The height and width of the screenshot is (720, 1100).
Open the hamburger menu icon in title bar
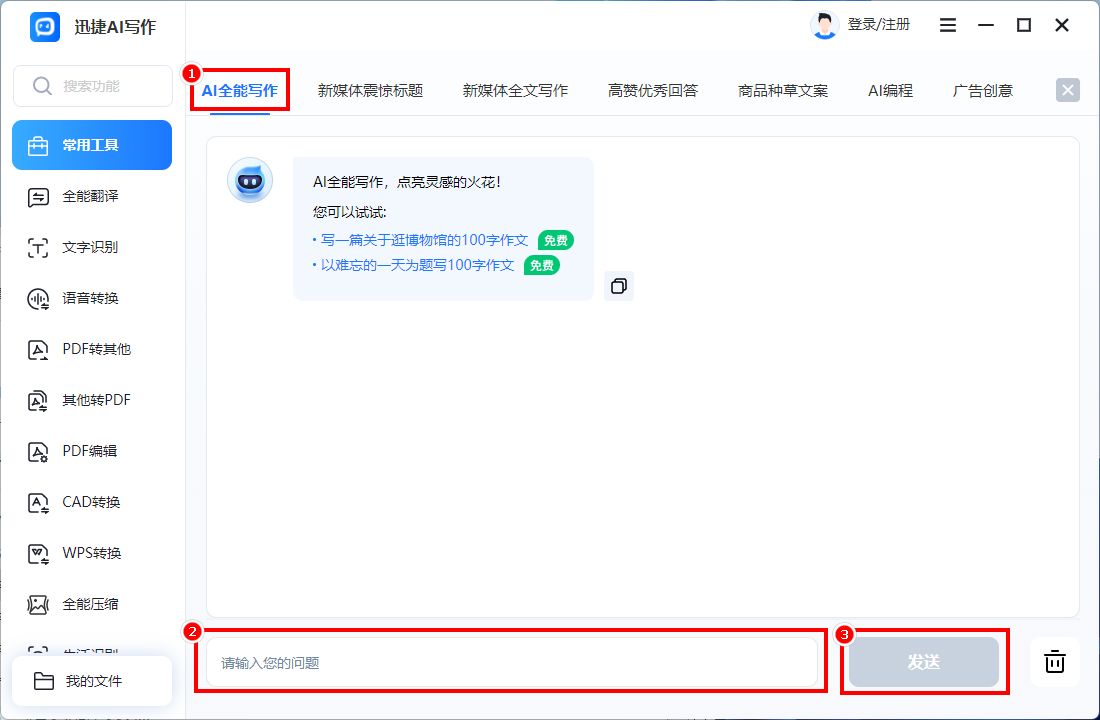948,25
